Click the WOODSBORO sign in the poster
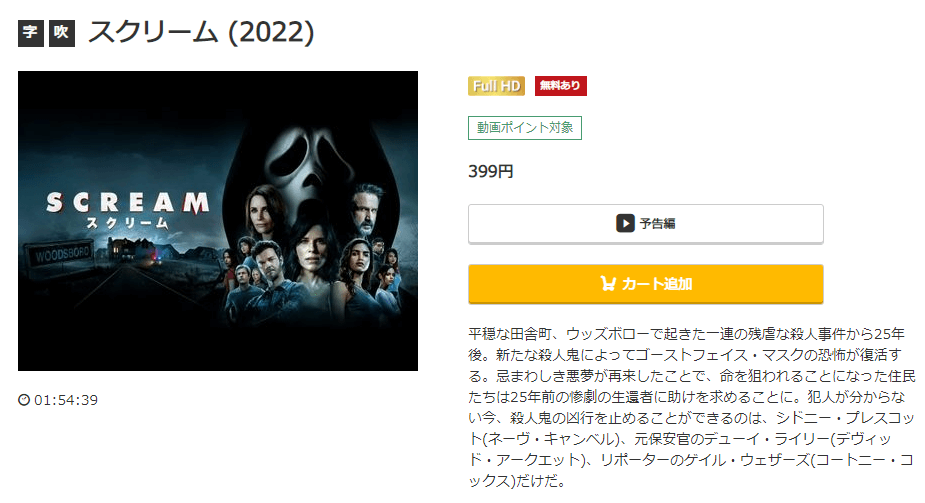This screenshot has height=503, width=925. point(62,255)
